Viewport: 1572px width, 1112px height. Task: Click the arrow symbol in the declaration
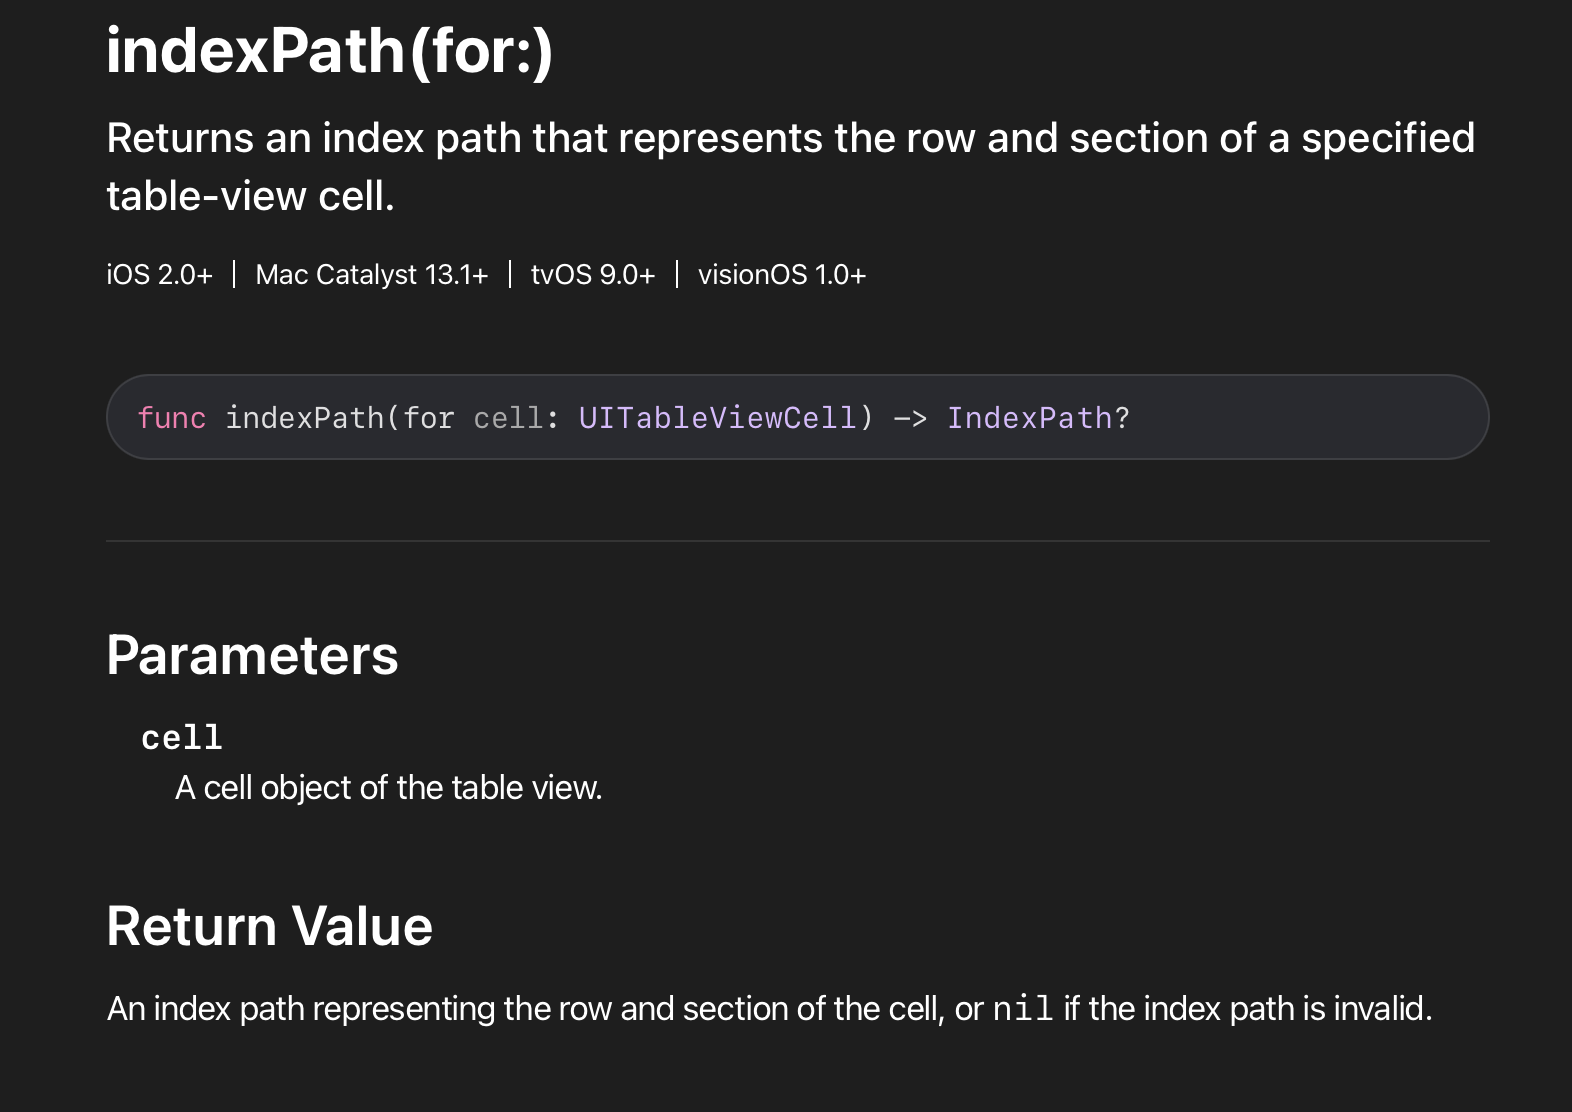point(909,418)
